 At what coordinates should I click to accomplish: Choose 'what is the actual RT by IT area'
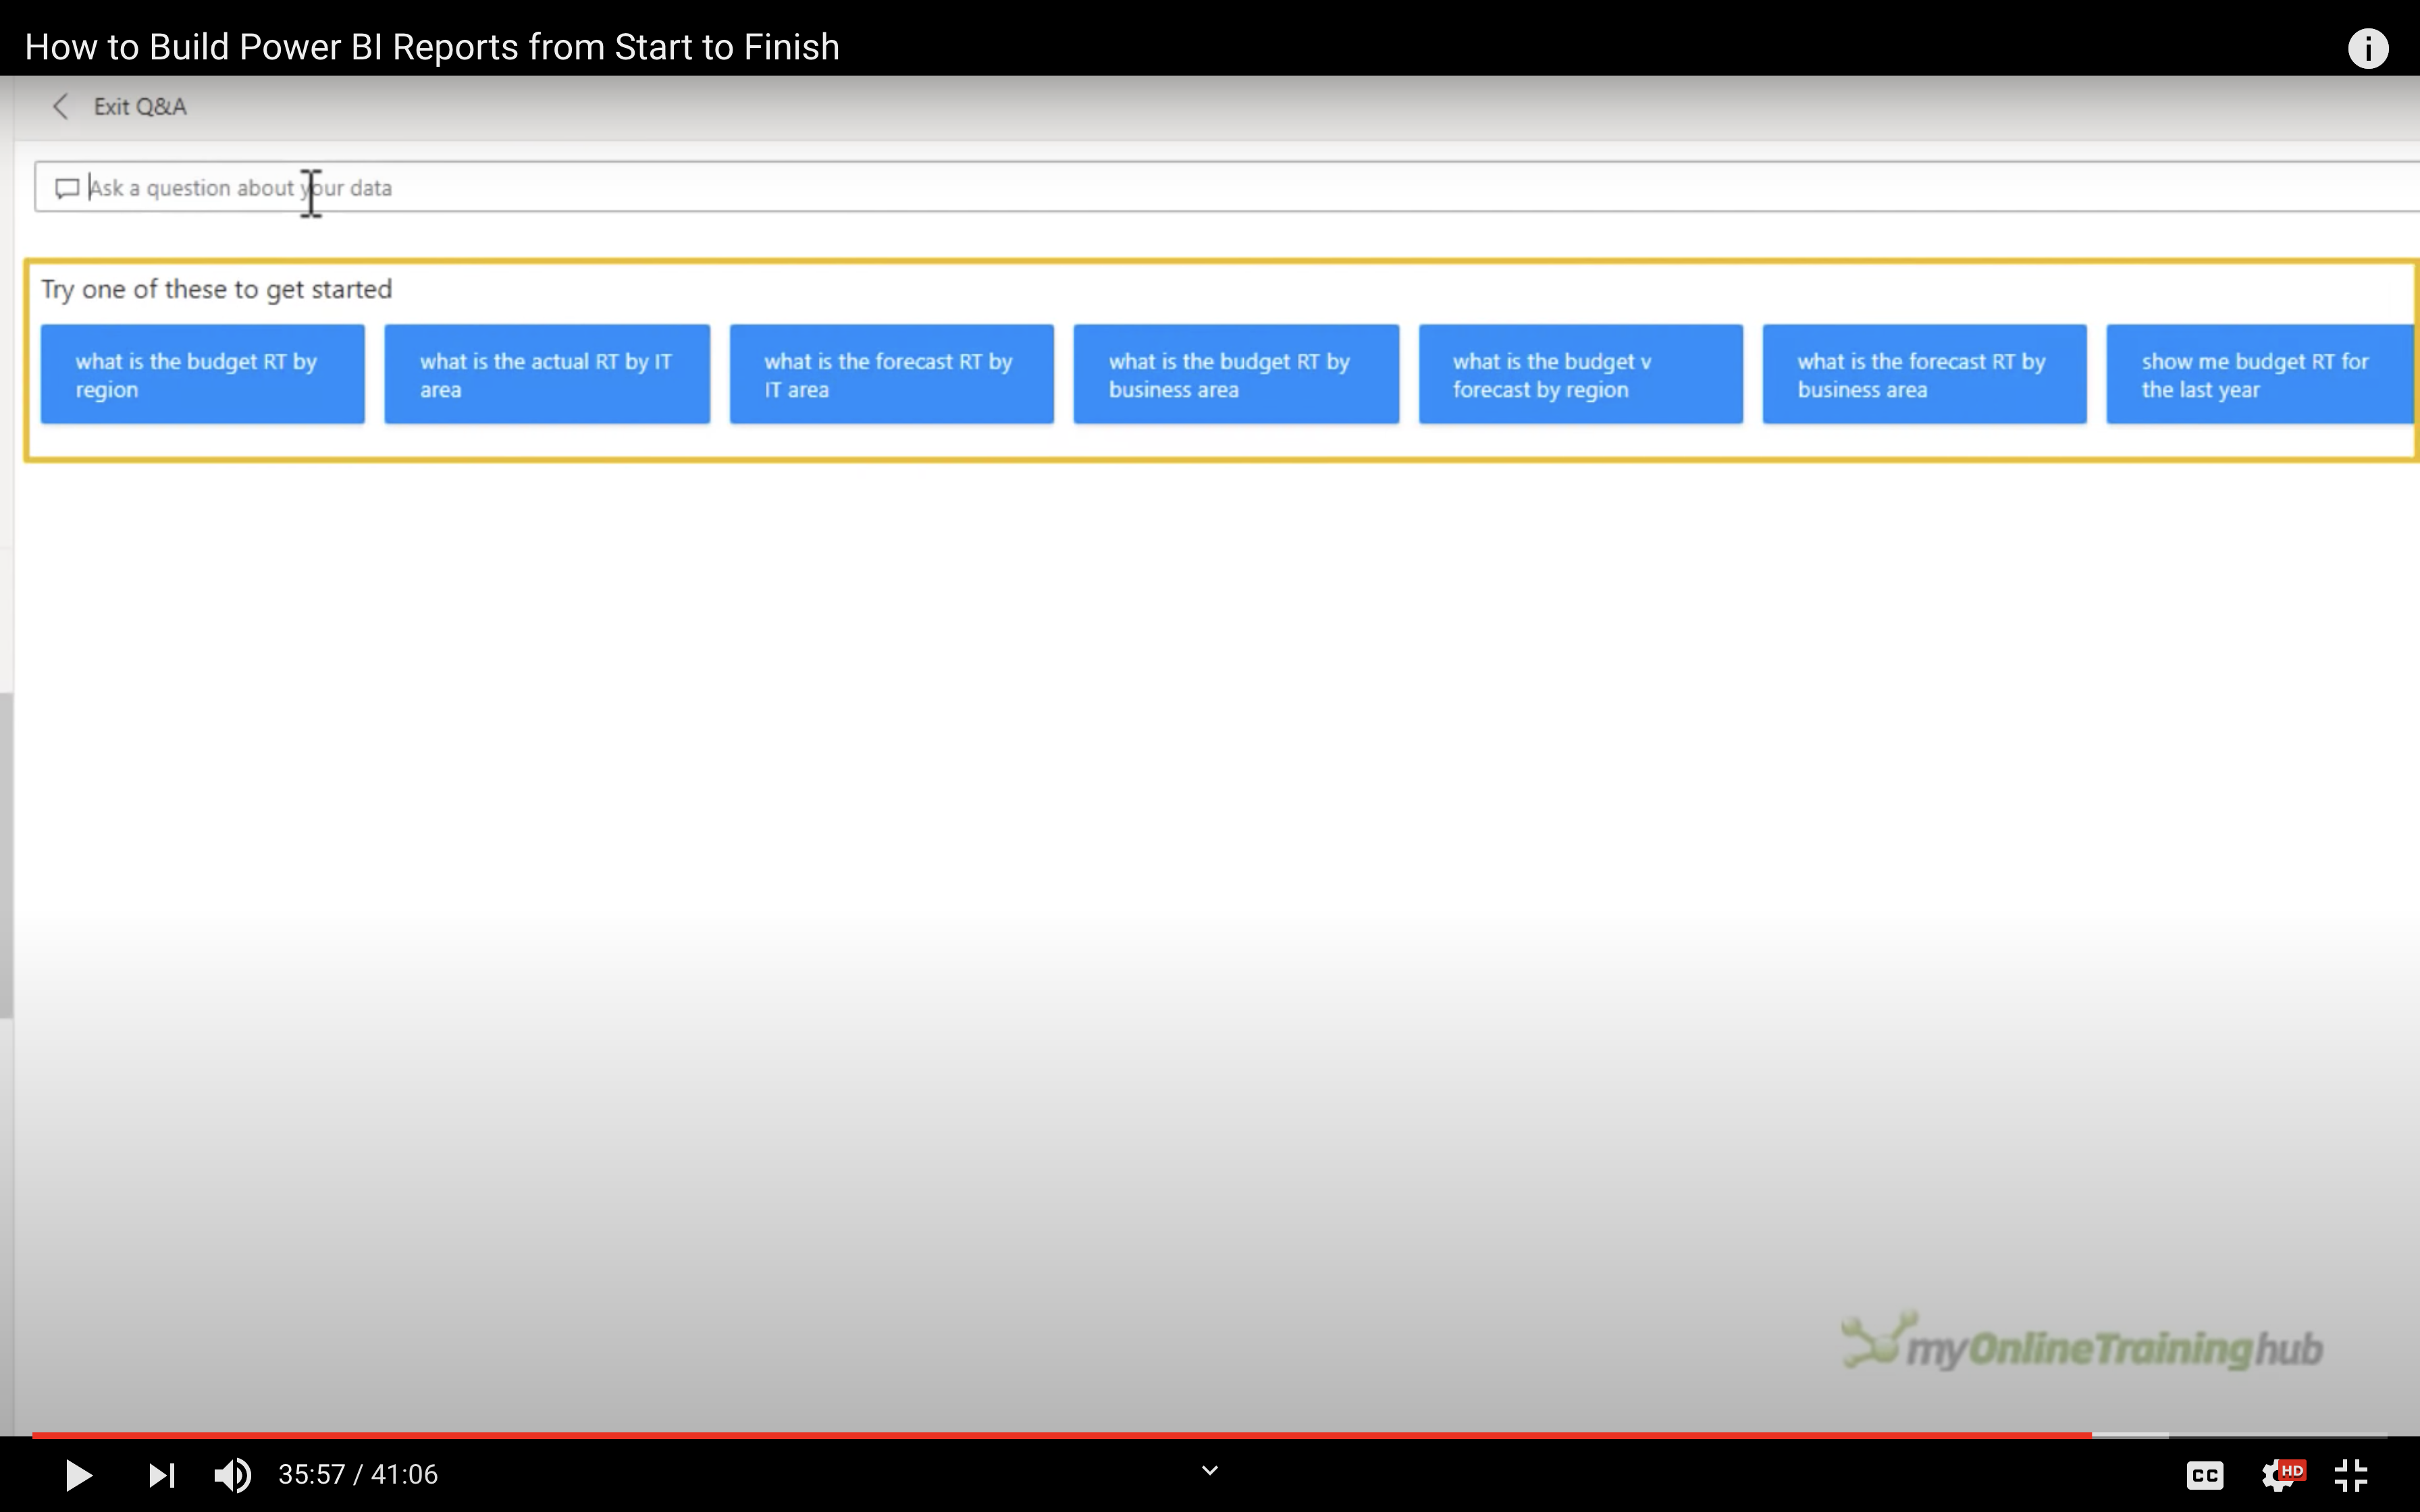click(547, 375)
